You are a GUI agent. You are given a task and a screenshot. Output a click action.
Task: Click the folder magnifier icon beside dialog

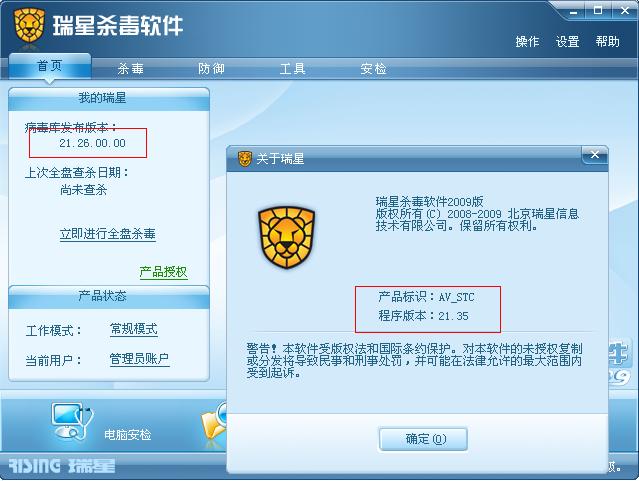[214, 424]
